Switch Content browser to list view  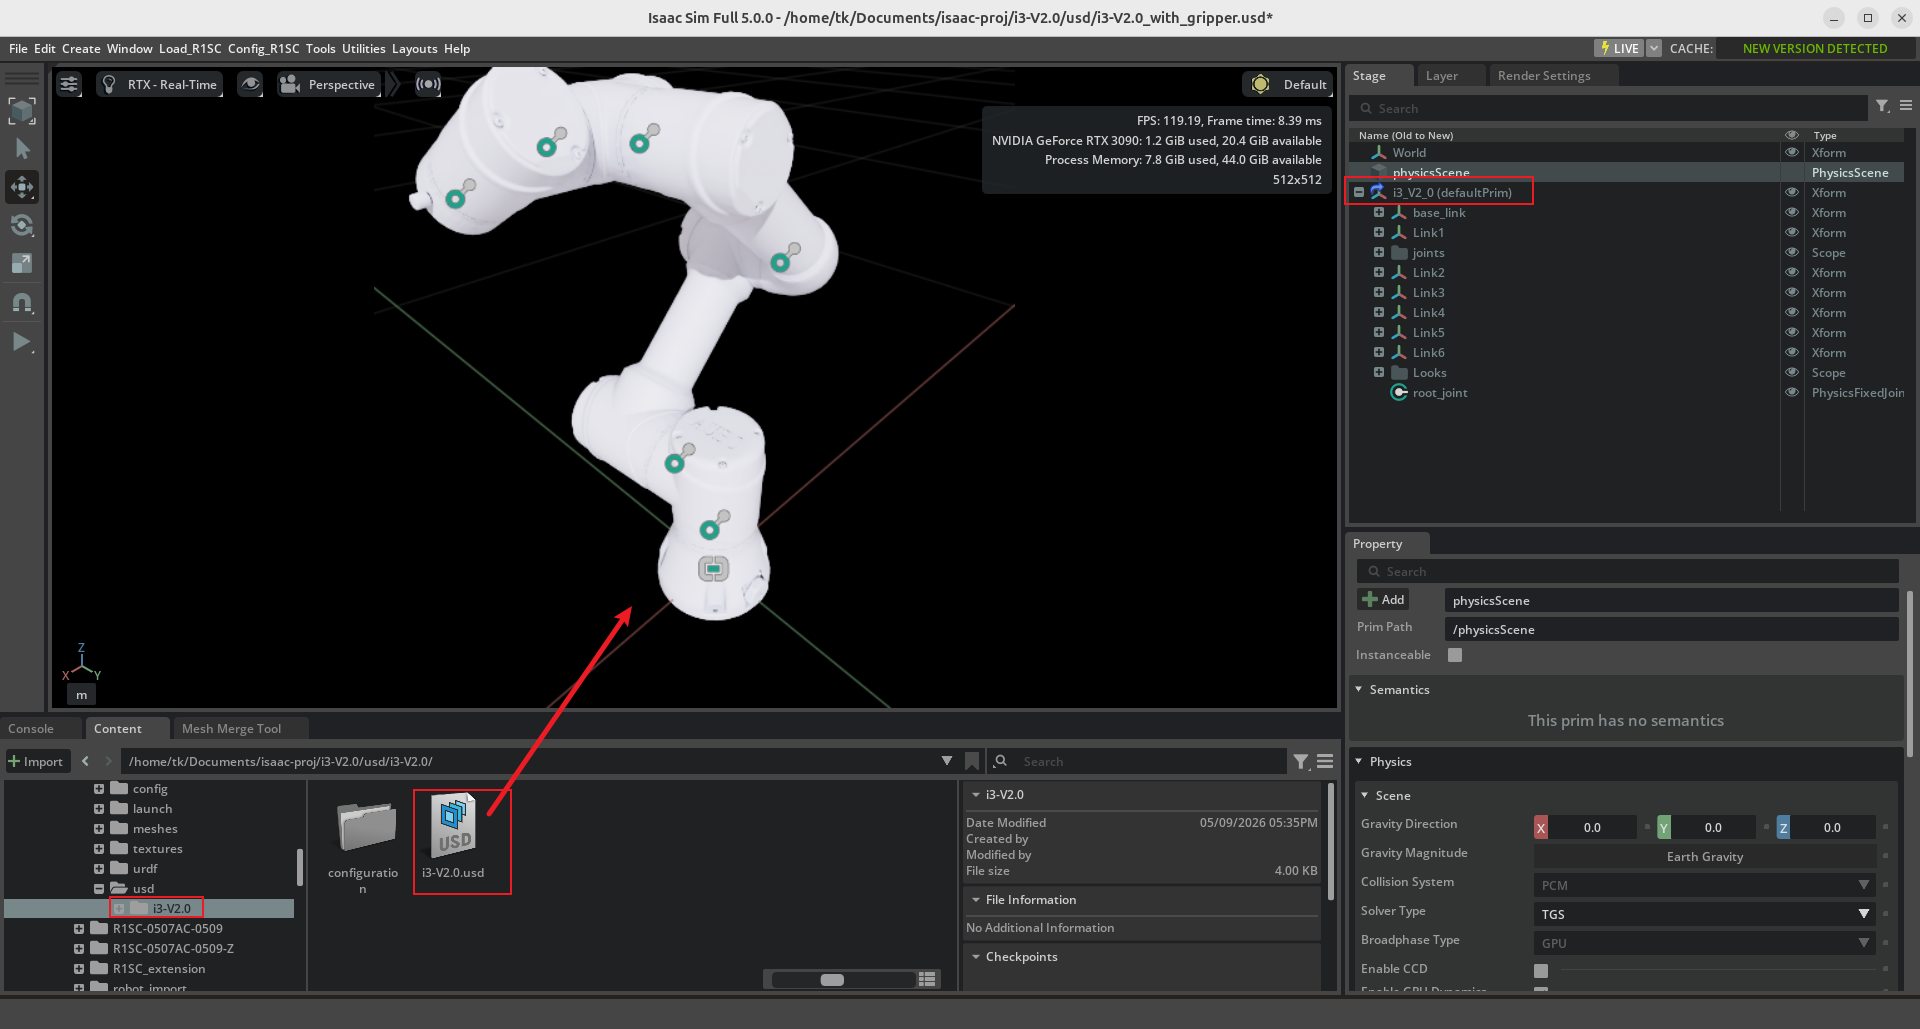point(927,979)
